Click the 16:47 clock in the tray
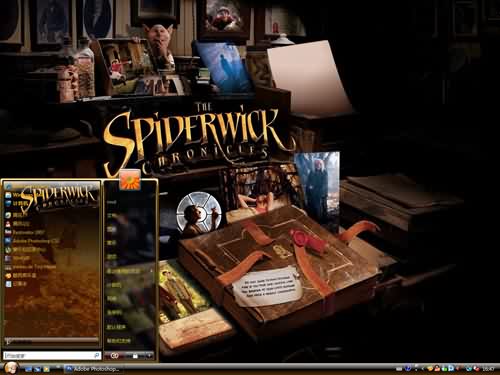The image size is (500, 375). click(488, 369)
